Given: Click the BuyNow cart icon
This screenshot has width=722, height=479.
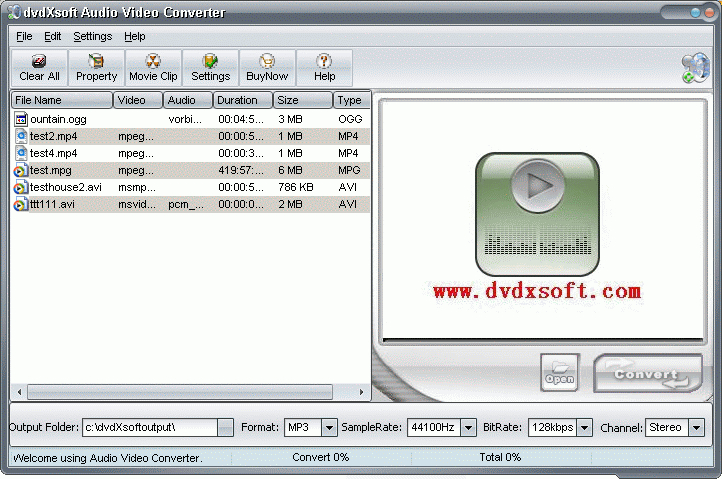Looking at the screenshot, I should point(267,61).
